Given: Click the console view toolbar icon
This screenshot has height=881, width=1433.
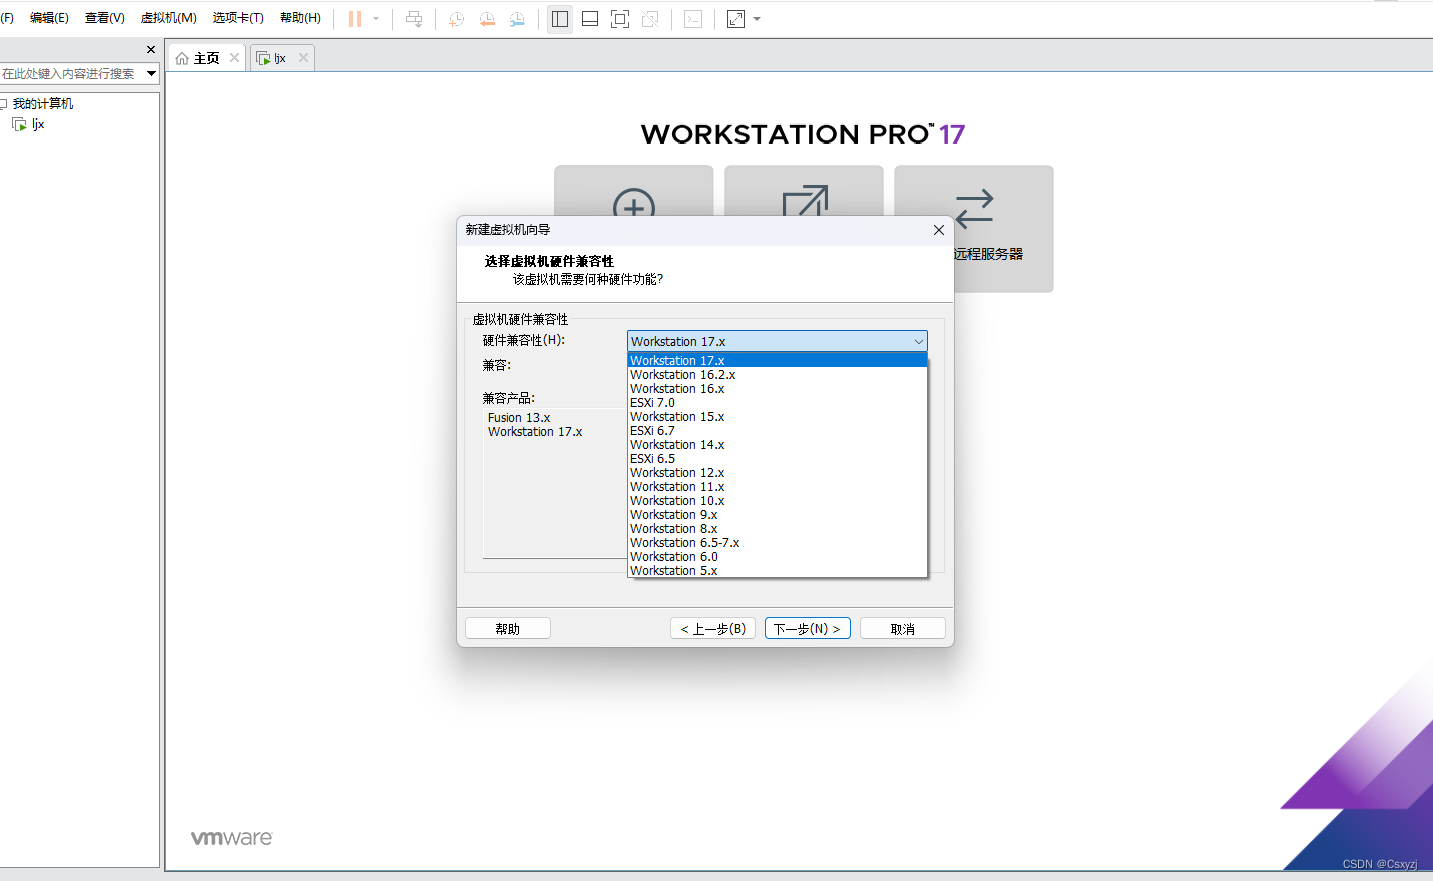Looking at the screenshot, I should [x=693, y=19].
